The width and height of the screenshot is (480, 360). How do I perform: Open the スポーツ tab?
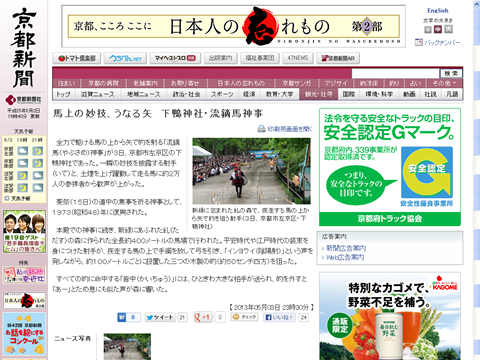(222, 94)
